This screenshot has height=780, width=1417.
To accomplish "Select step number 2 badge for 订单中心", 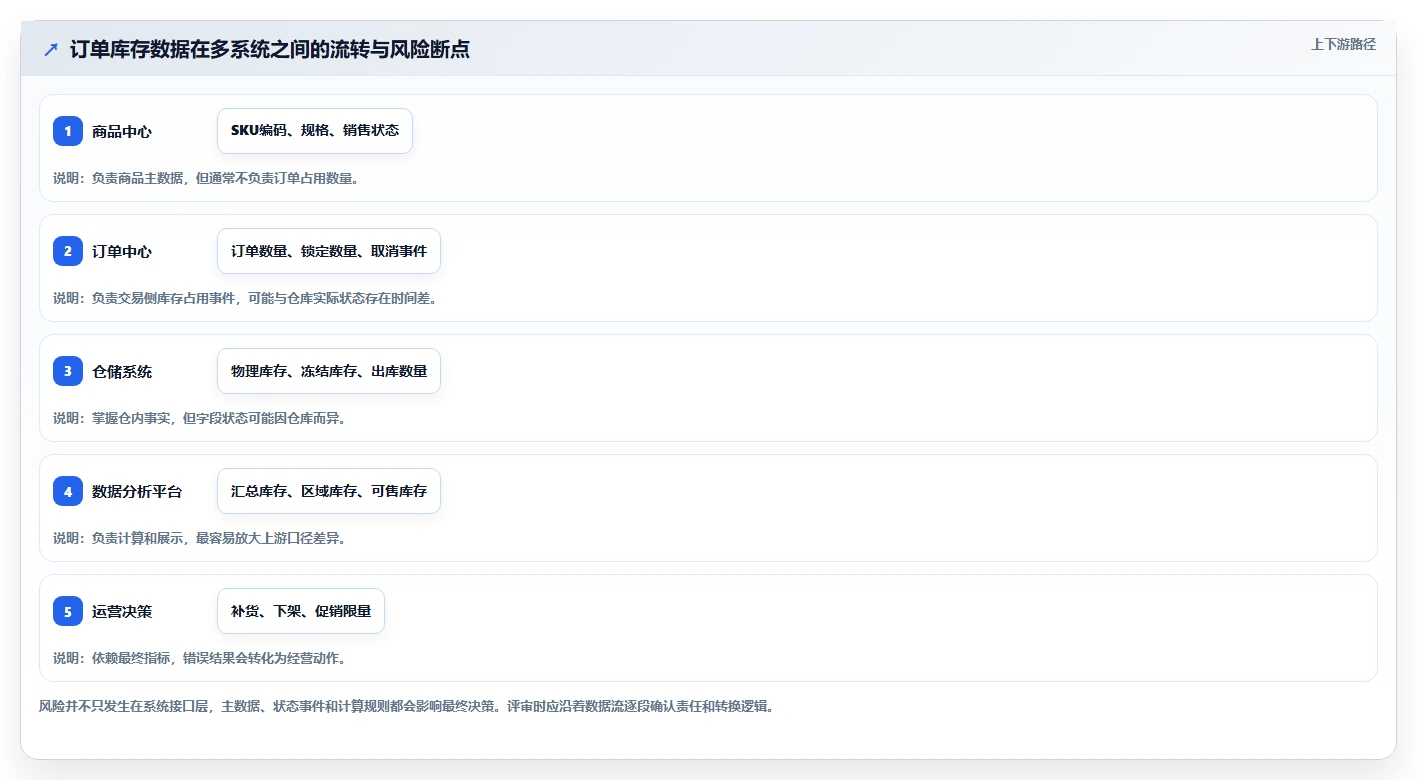I will point(68,251).
